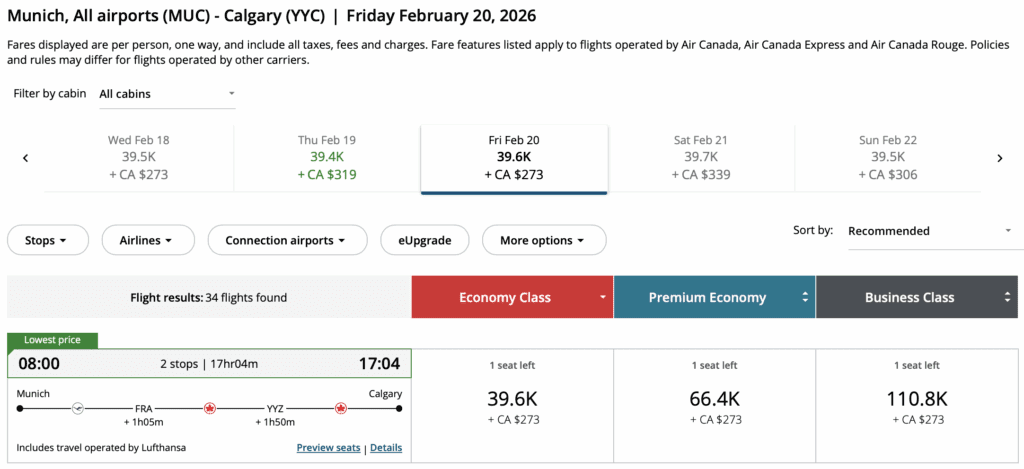Click the Air Canada logo after FRA
Image resolution: width=1024 pixels, height=469 pixels.
210,408
